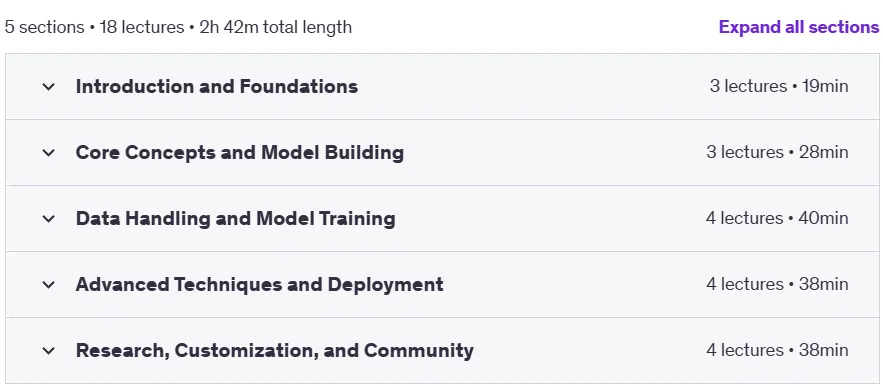Click empty area in Introduction and Foundations row

529,87
